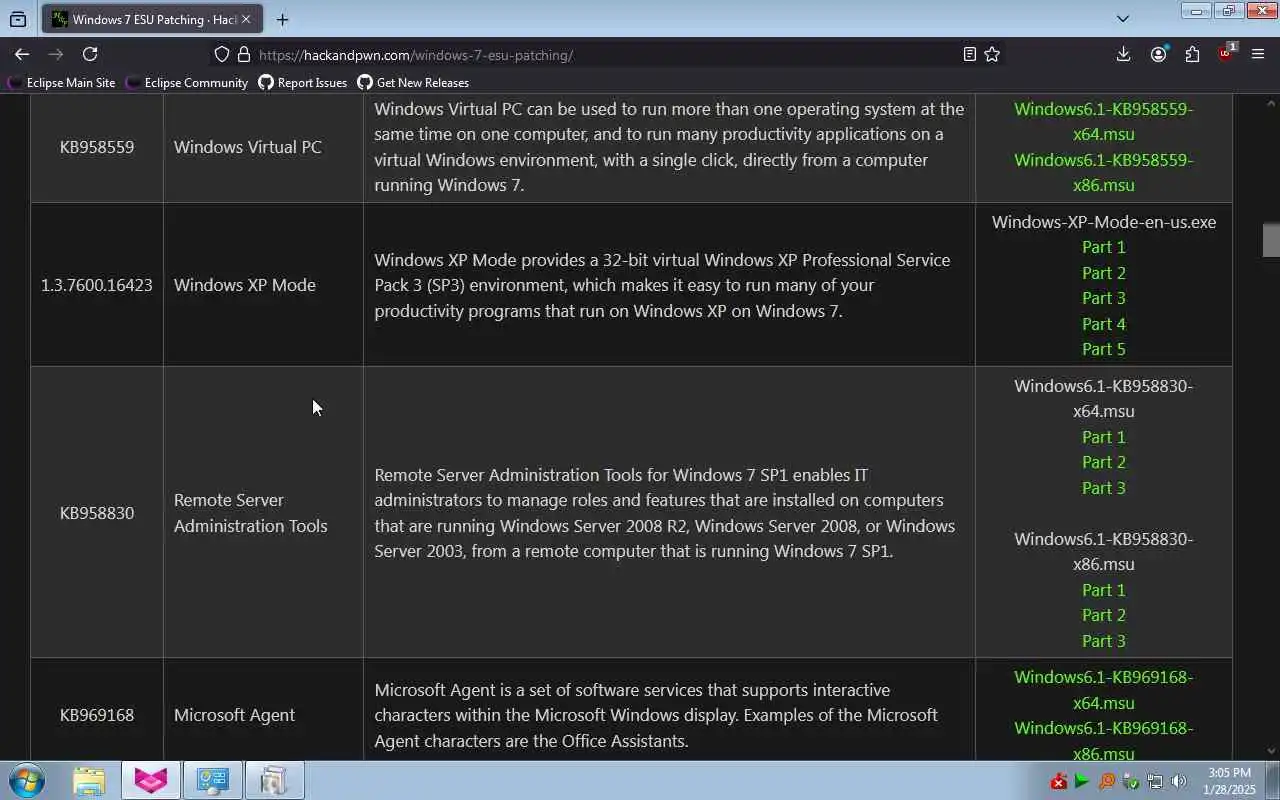This screenshot has width=1280, height=800.
Task: Download Windows XP Mode Part 1
Action: click(x=1103, y=247)
